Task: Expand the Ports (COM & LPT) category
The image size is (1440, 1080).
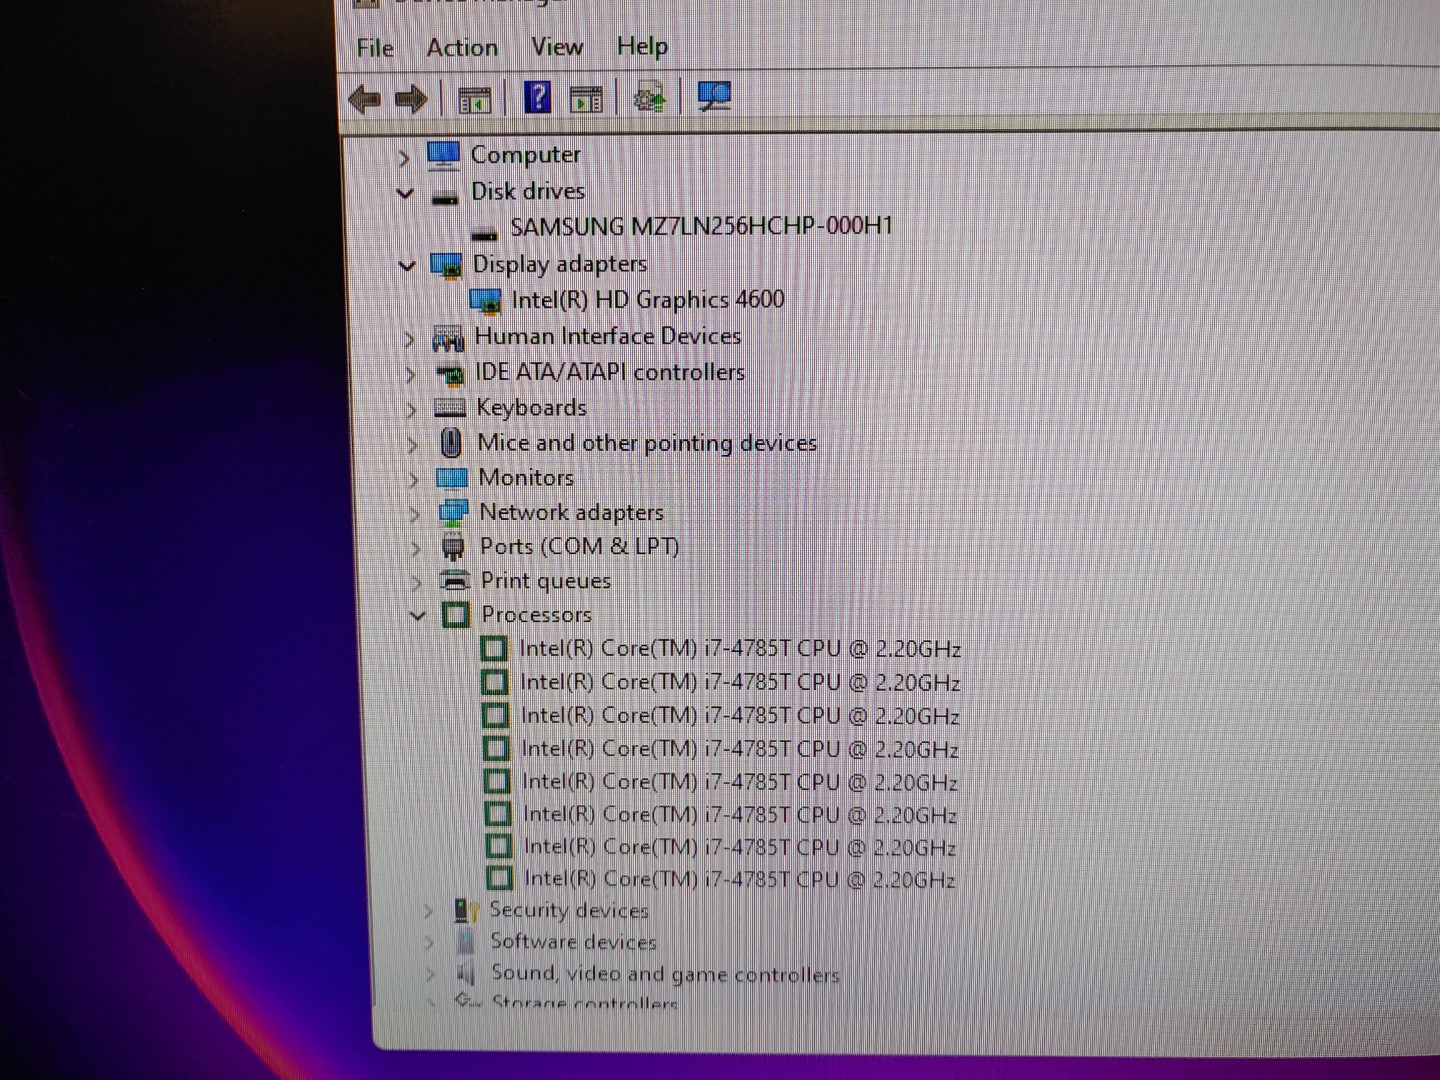Action: [x=415, y=548]
